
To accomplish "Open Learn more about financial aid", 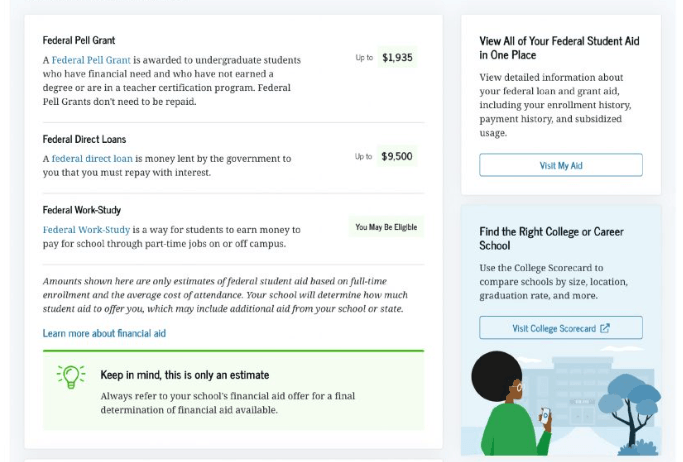I will [x=104, y=333].
